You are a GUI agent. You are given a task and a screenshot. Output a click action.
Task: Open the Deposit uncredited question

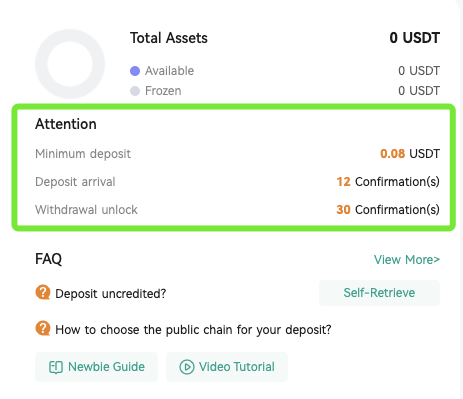coord(111,294)
